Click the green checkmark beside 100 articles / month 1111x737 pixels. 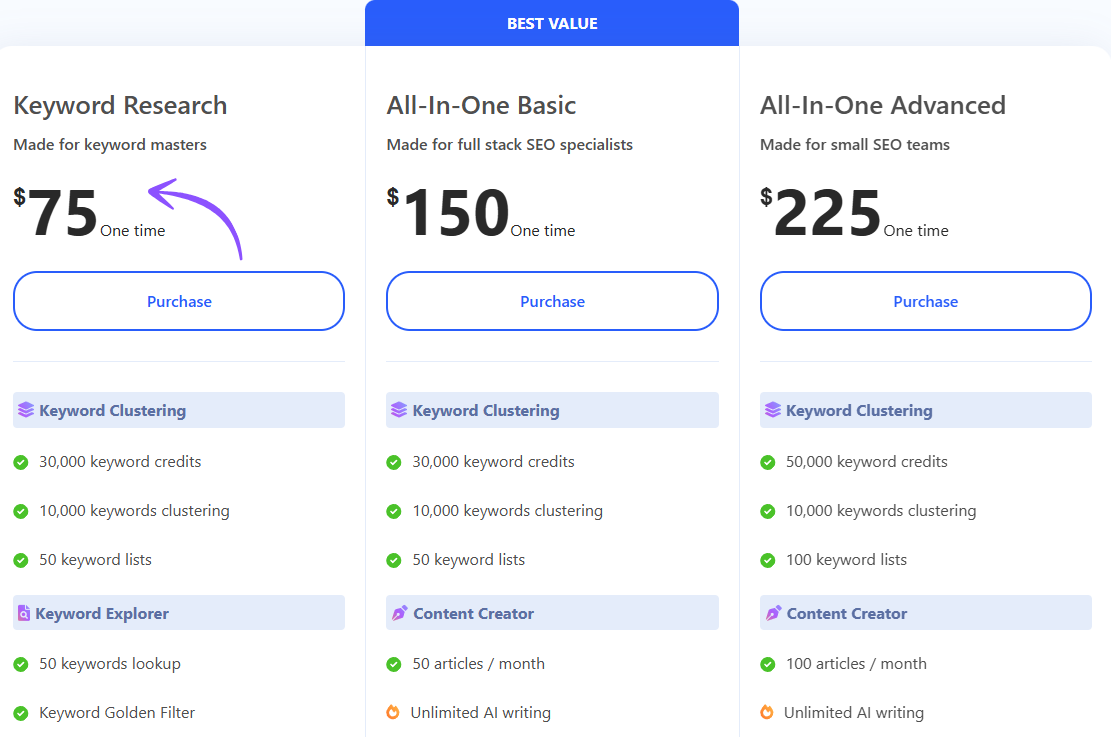click(x=768, y=664)
